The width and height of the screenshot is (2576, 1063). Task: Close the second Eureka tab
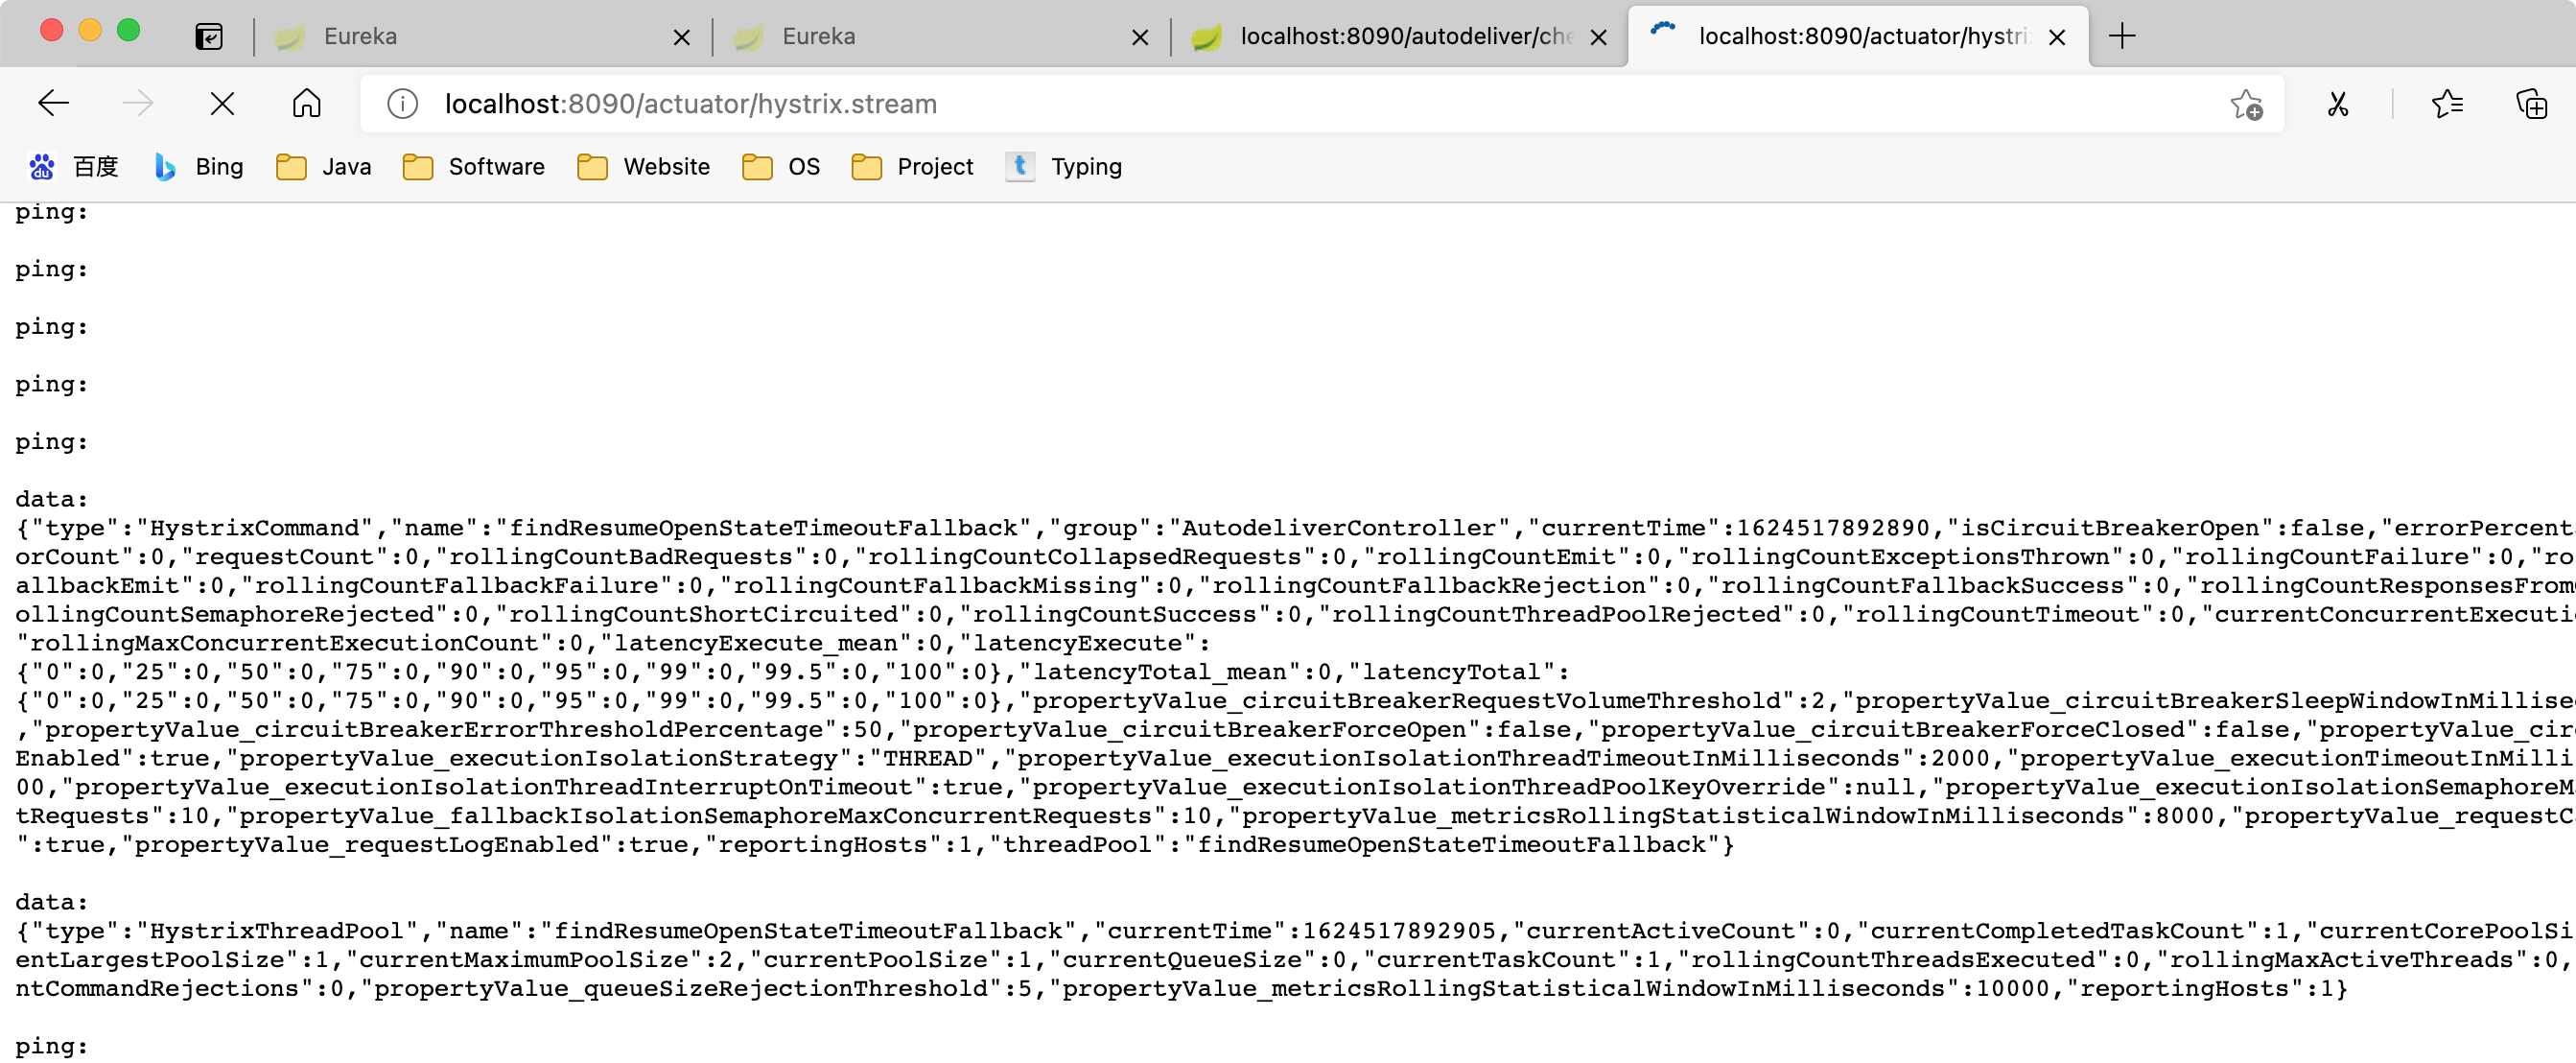pyautogui.click(x=1139, y=38)
